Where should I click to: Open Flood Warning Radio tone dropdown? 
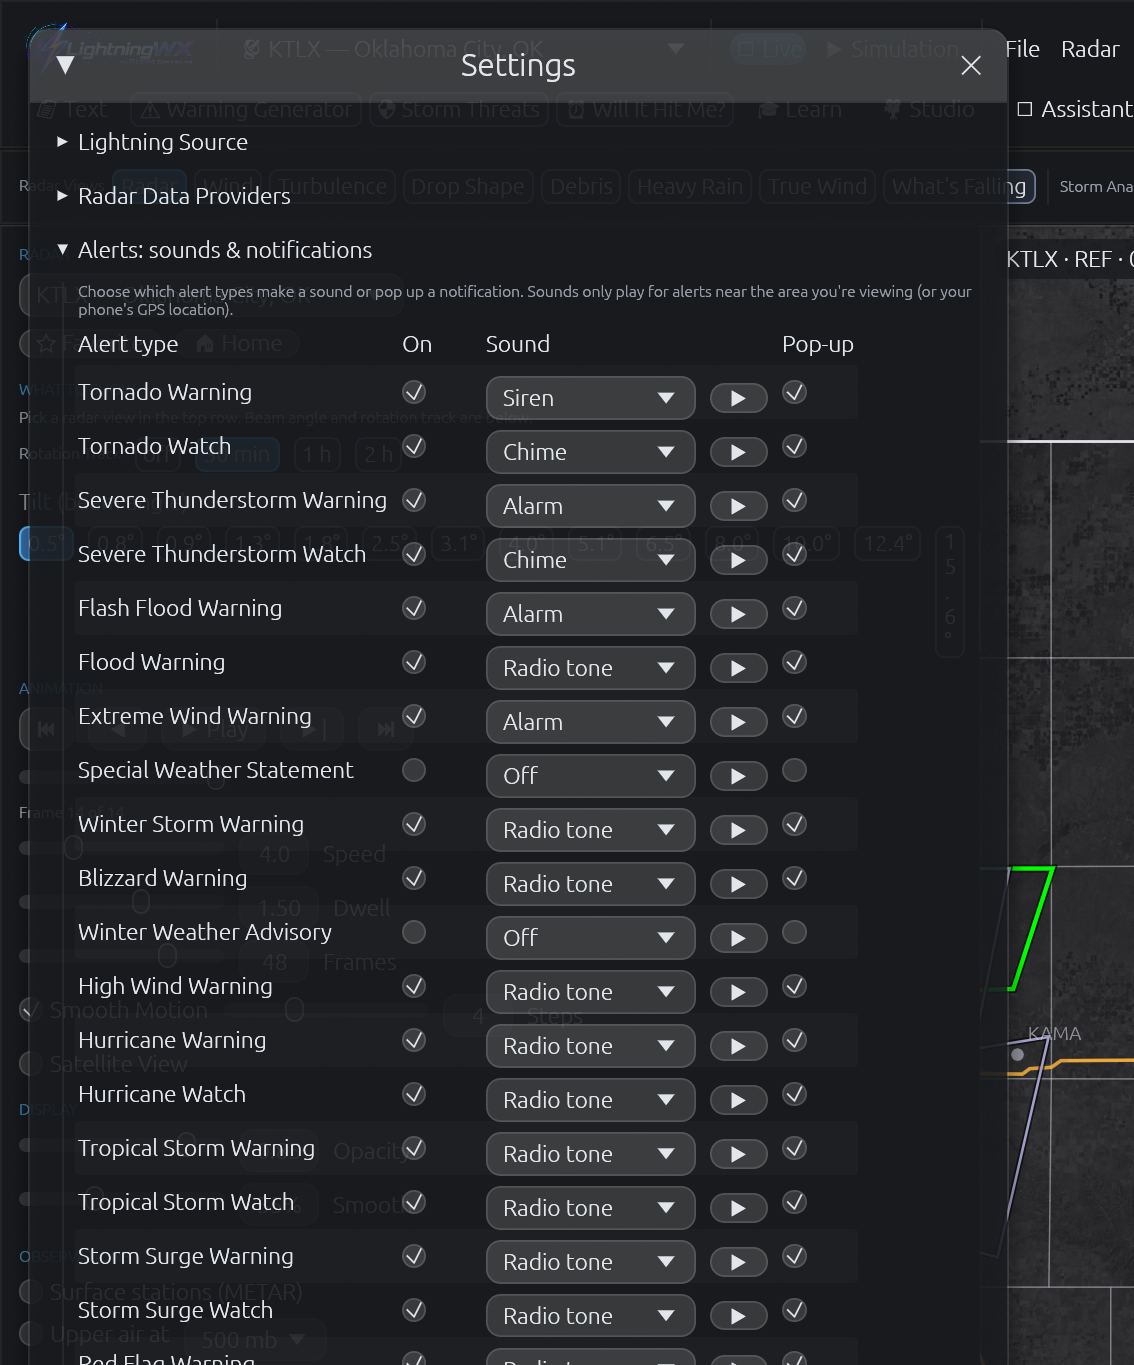click(x=590, y=668)
